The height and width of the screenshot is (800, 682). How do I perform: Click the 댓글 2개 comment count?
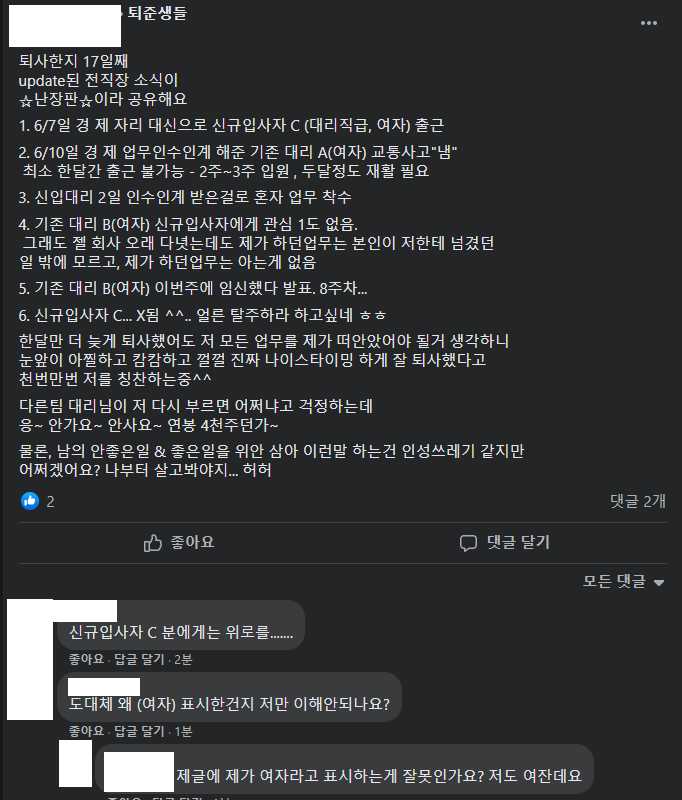pyautogui.click(x=638, y=501)
